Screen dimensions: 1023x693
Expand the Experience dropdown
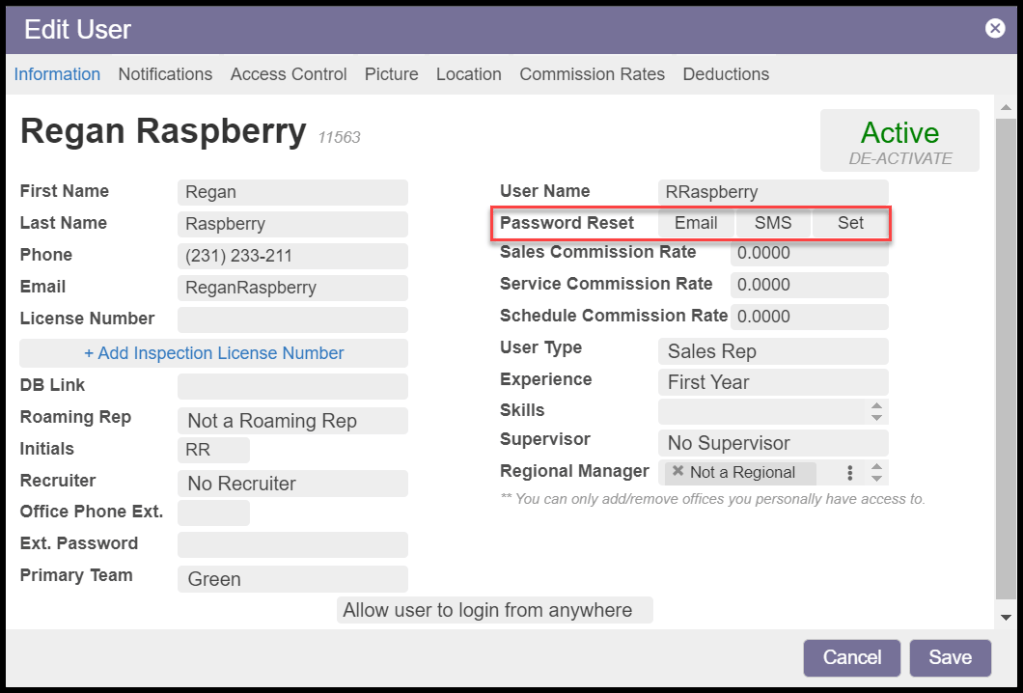(772, 382)
